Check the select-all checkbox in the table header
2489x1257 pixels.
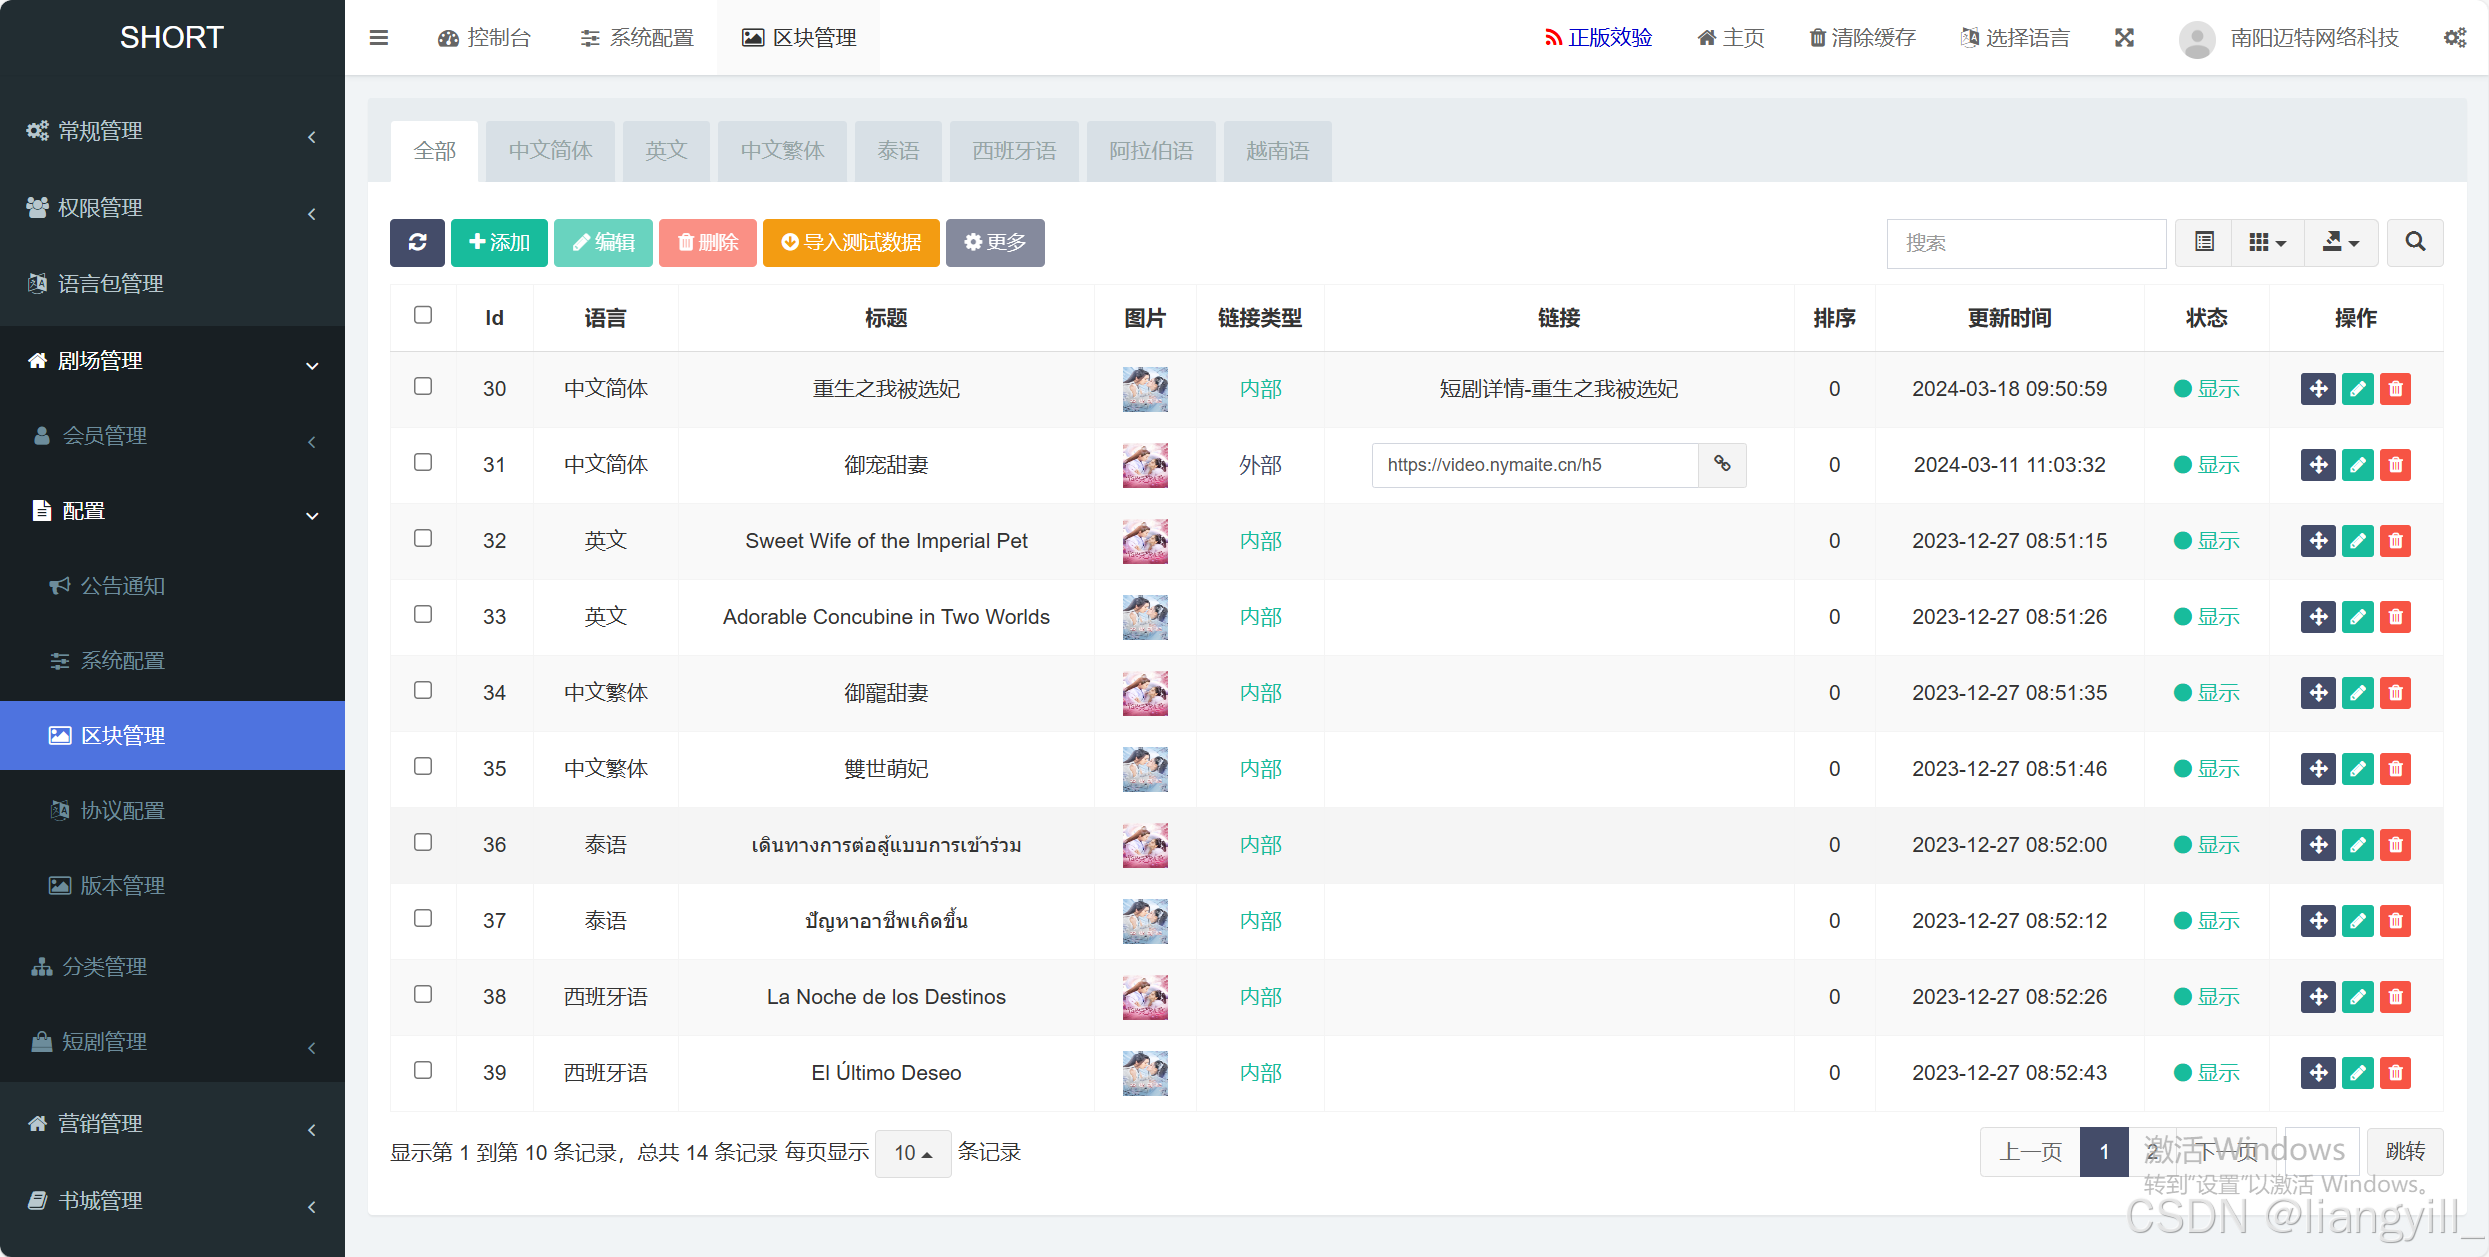423,315
